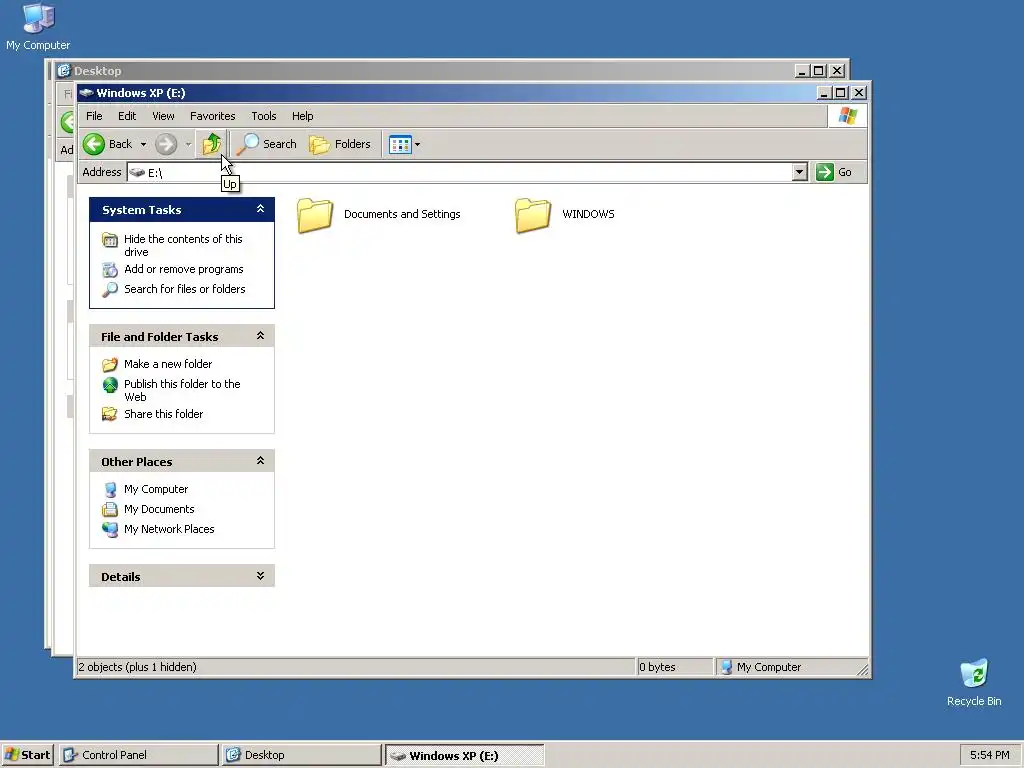Open the Forward history dropdown arrow
The width and height of the screenshot is (1024, 768).
pyautogui.click(x=188, y=144)
